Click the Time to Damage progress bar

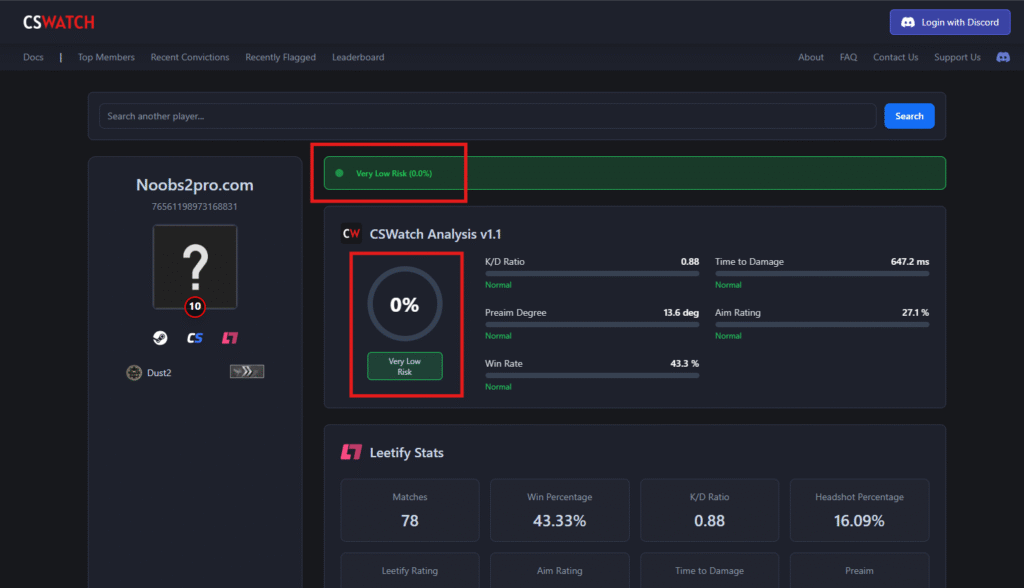click(x=822, y=274)
